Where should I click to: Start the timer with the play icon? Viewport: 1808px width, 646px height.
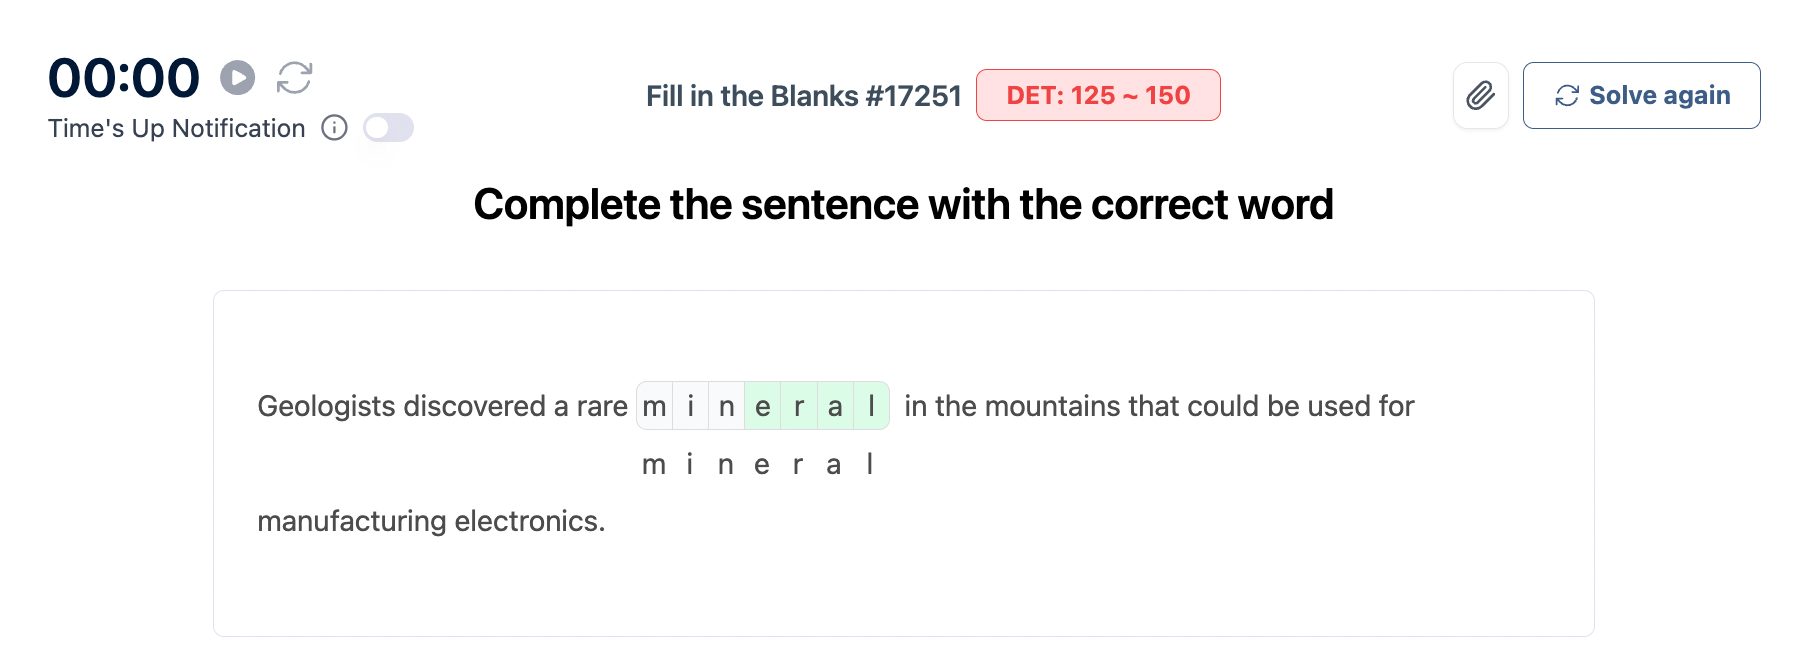tap(237, 77)
